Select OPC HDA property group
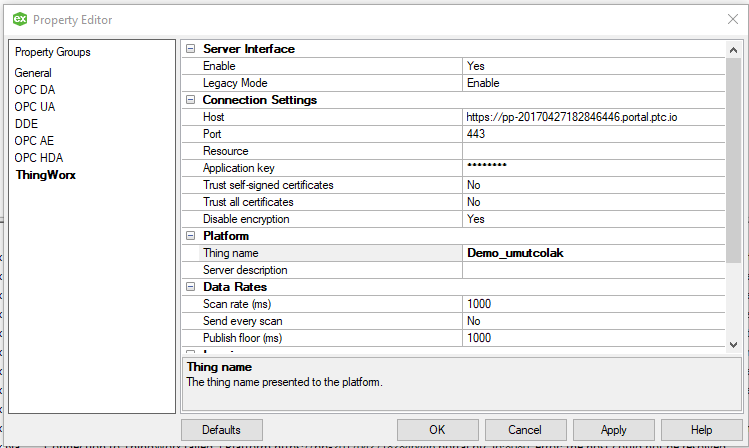 (x=39, y=158)
